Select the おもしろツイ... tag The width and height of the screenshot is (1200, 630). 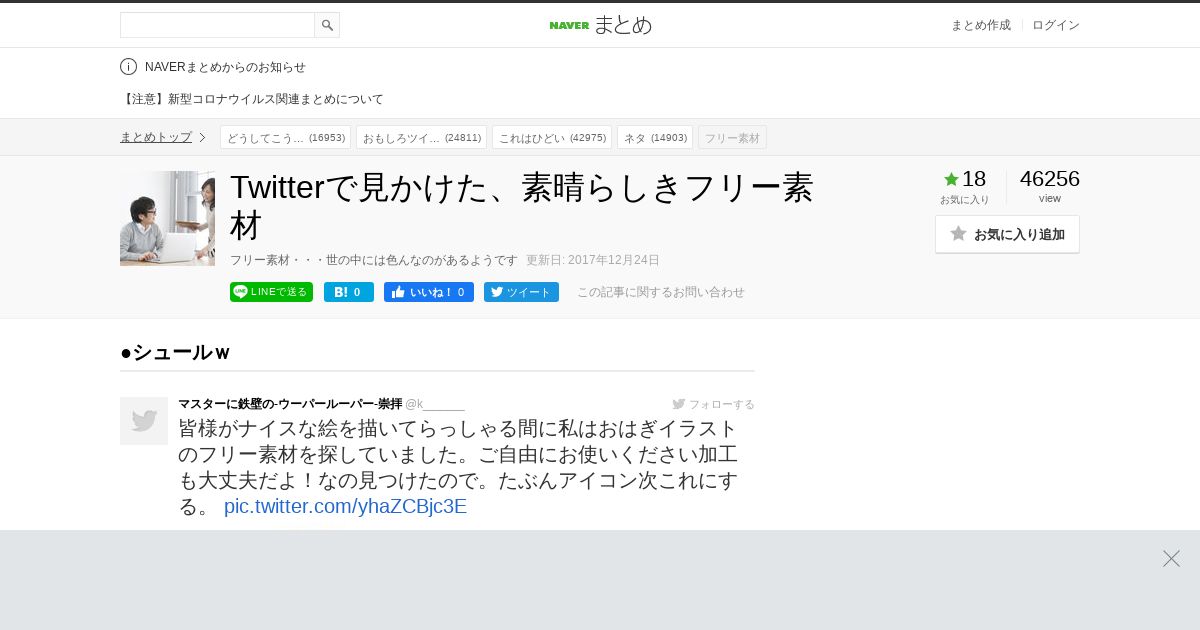click(421, 137)
